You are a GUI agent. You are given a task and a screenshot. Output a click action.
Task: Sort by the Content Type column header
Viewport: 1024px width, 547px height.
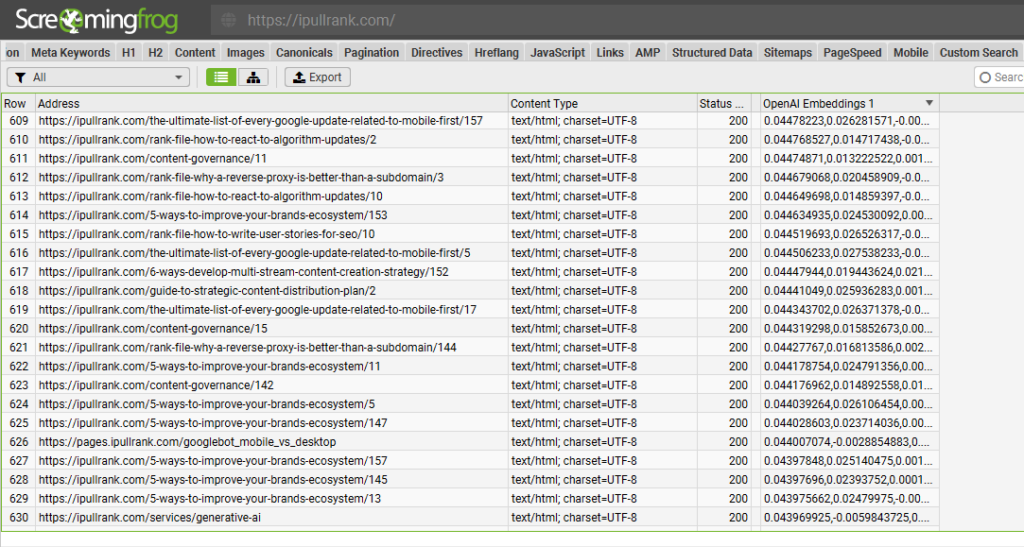(600, 103)
